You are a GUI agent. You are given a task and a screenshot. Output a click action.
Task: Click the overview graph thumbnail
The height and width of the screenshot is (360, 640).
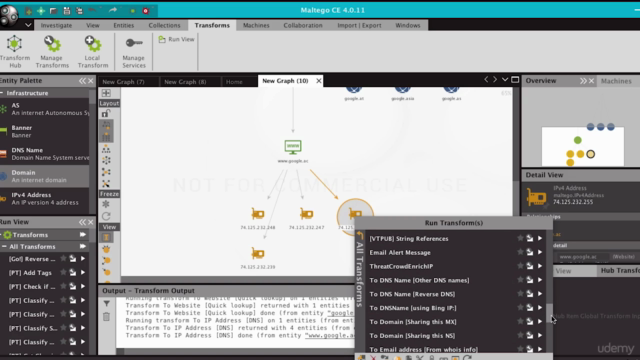click(582, 147)
